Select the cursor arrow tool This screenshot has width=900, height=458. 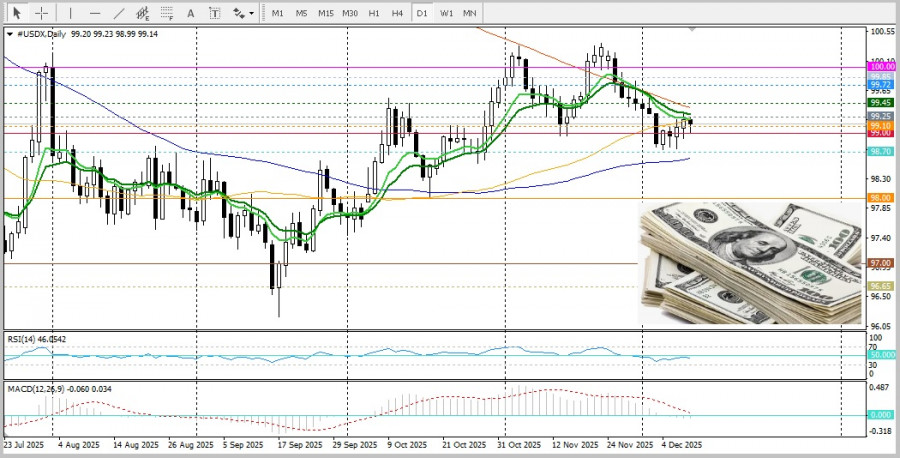(17, 13)
